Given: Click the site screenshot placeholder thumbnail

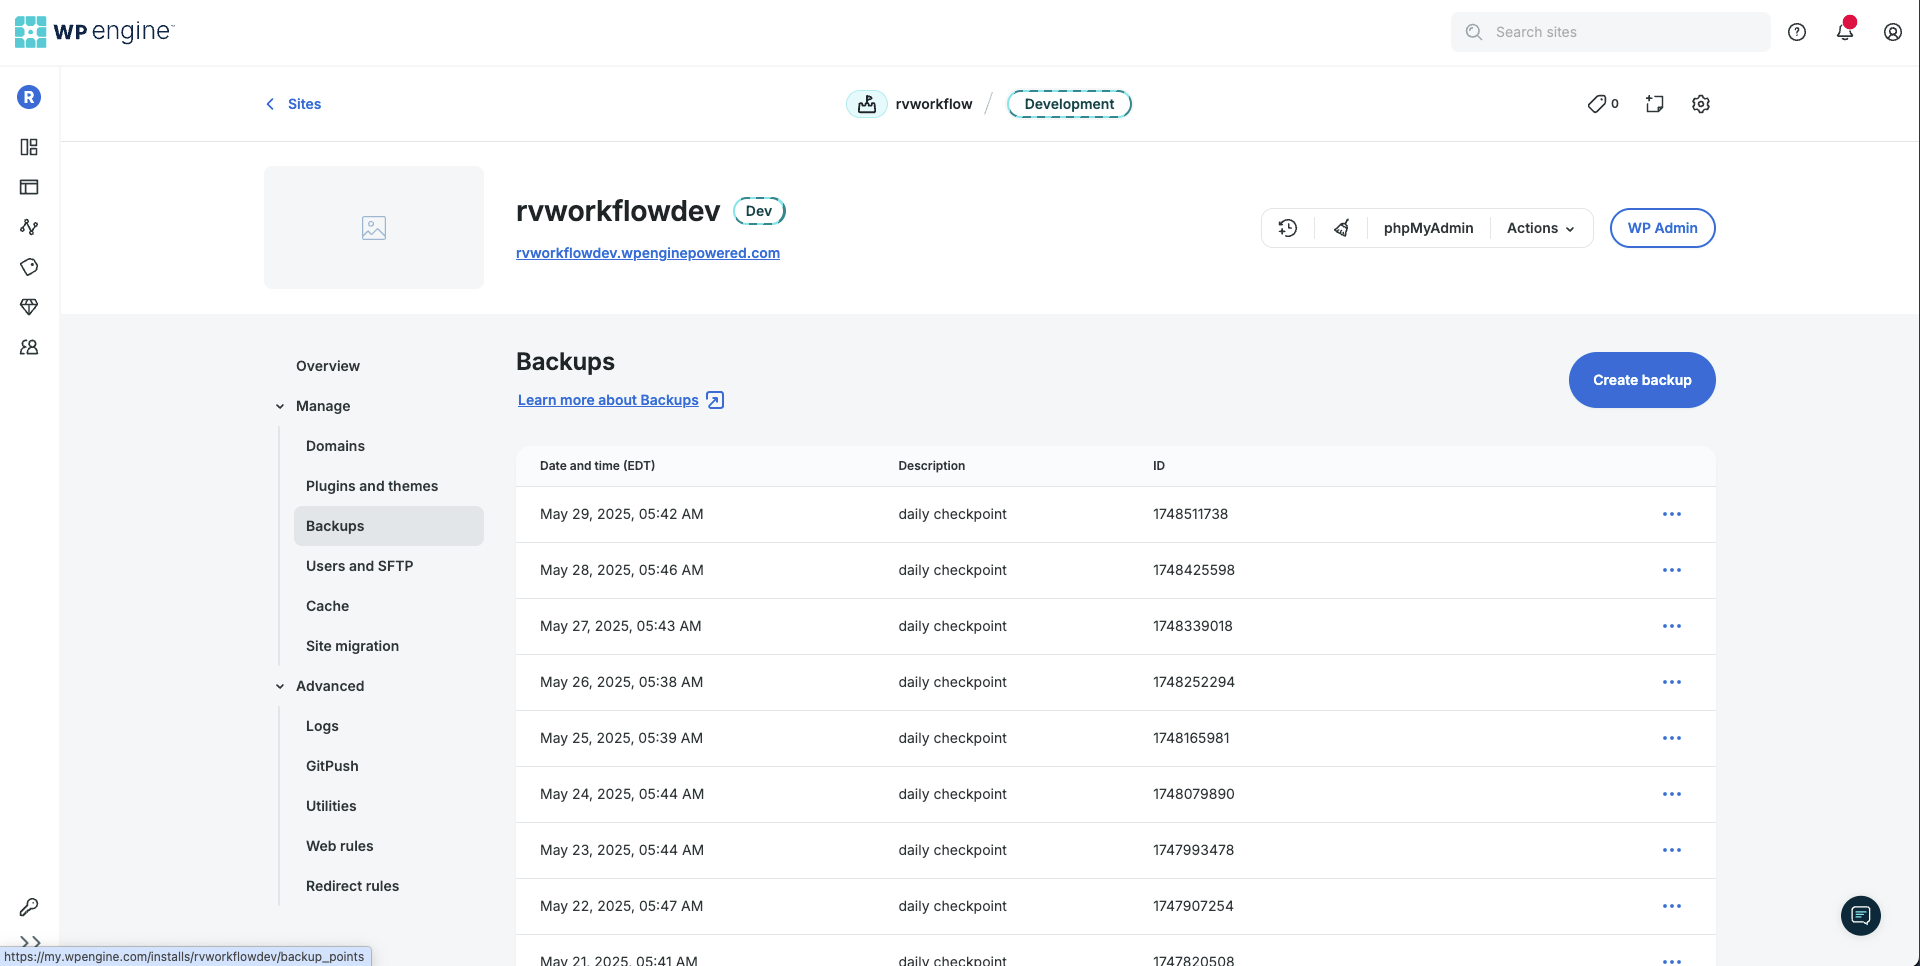Looking at the screenshot, I should (374, 228).
